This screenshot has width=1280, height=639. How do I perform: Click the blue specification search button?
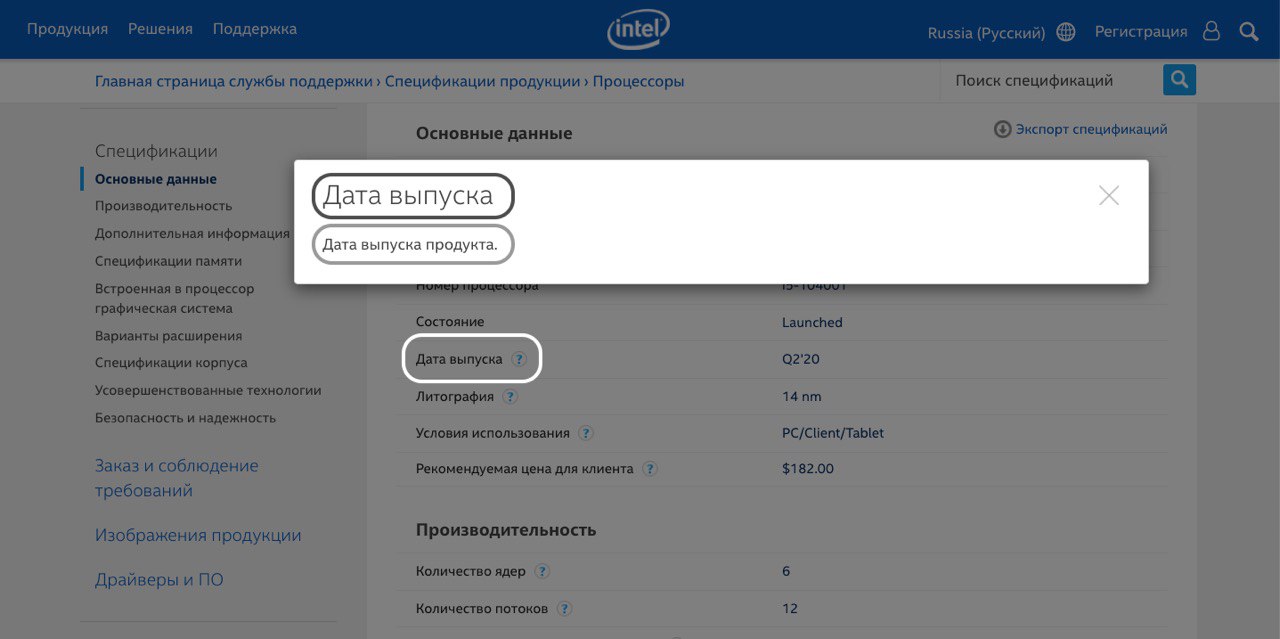click(1179, 80)
